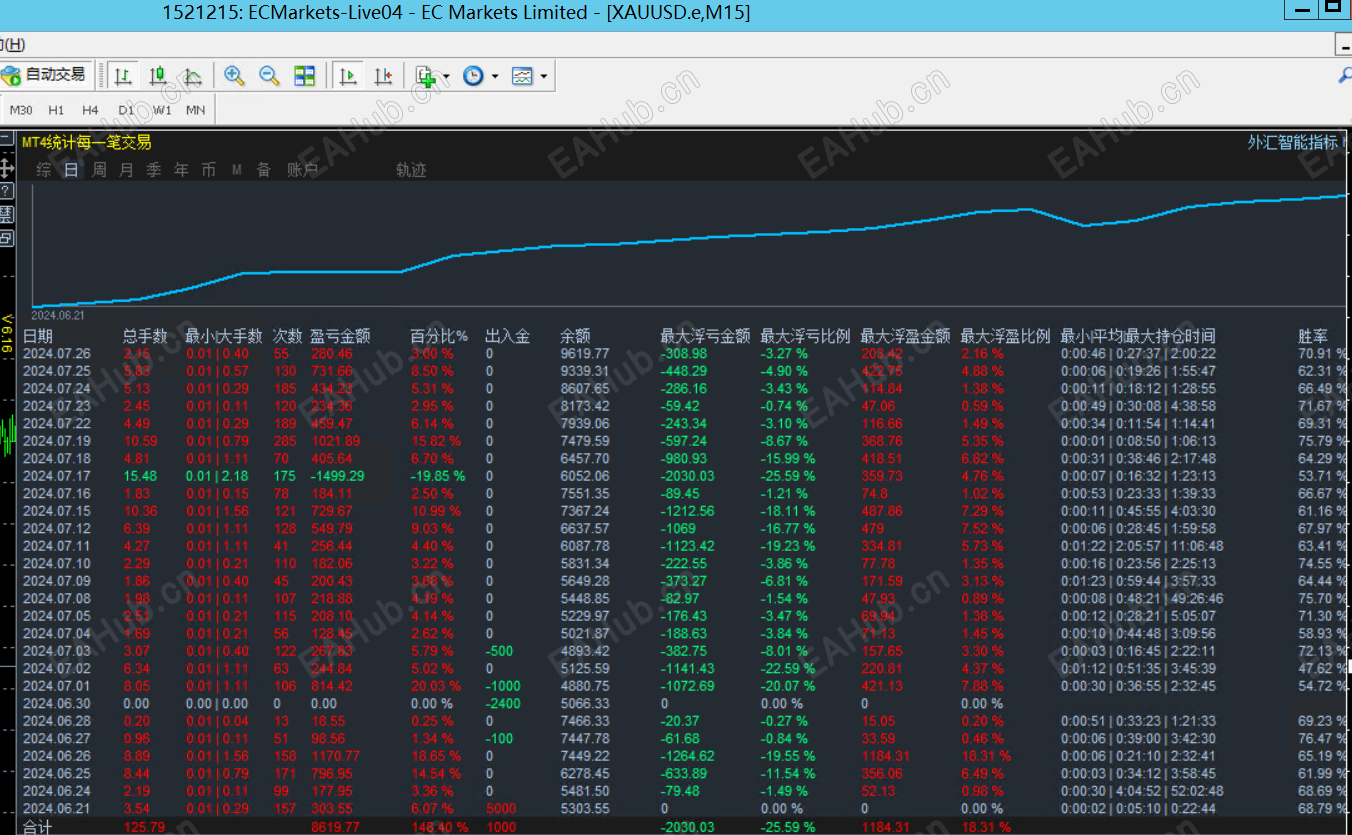Open the Help (H) menu

13,45
